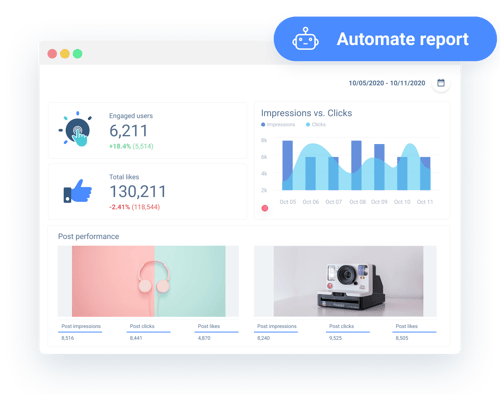This screenshot has width=500, height=395.
Task: Click Post clicks under headphones post
Action: click(x=142, y=326)
